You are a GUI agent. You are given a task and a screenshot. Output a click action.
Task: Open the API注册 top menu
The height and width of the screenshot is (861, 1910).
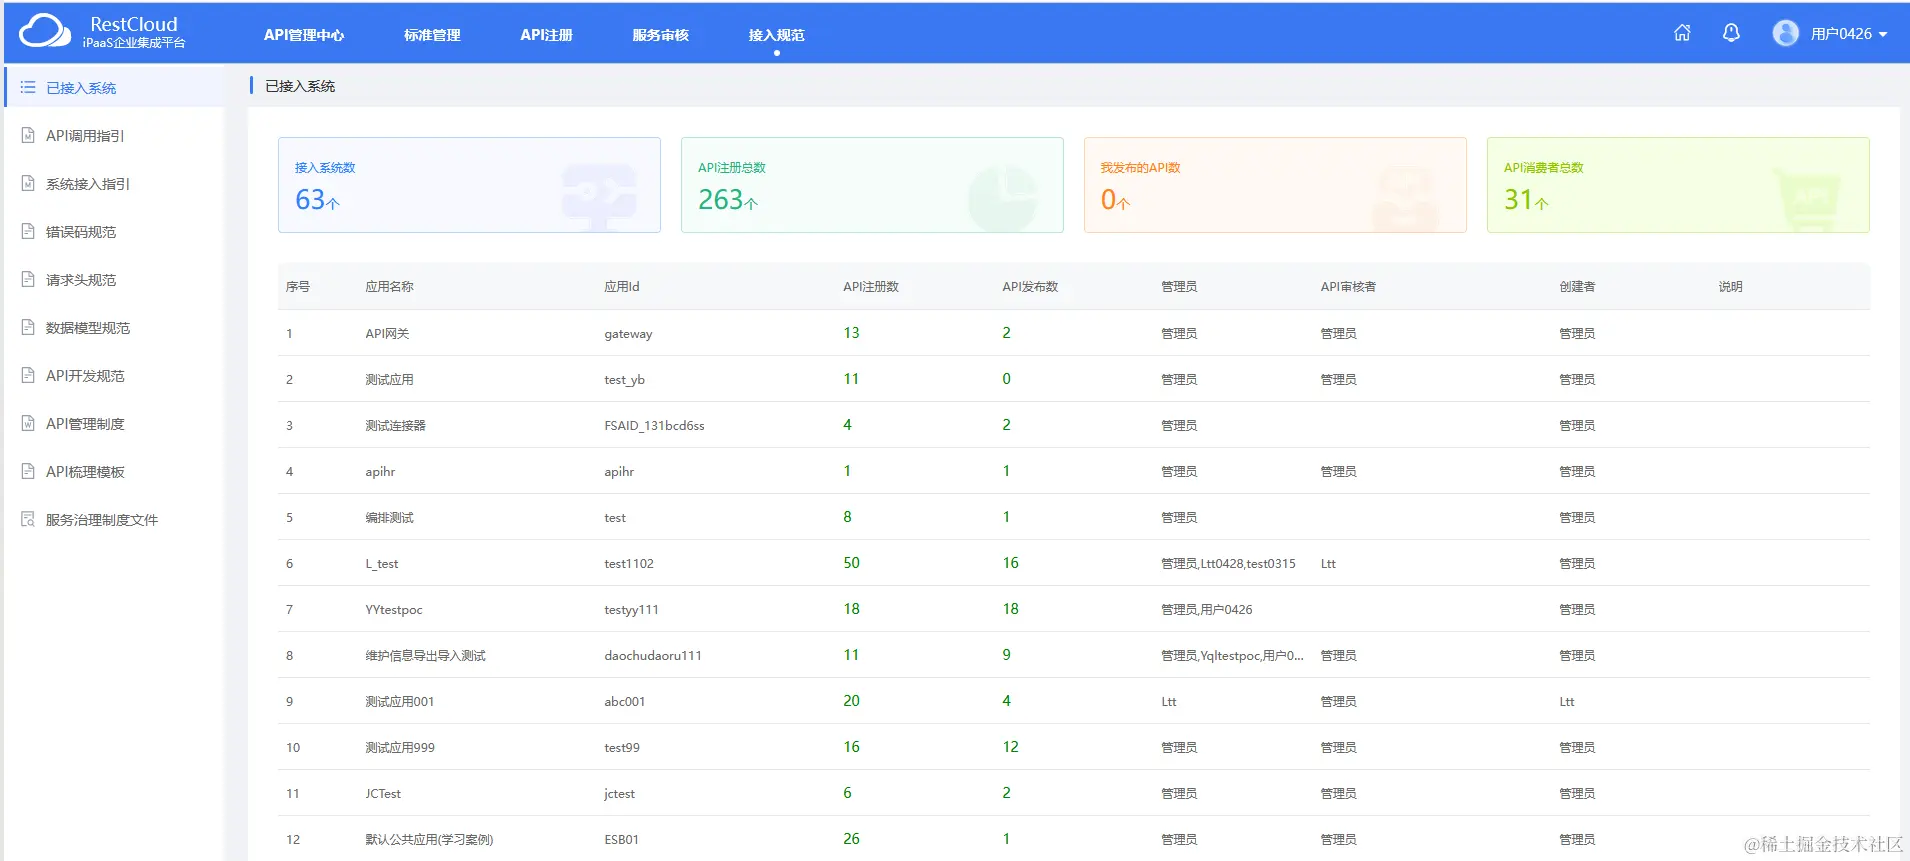click(x=546, y=35)
